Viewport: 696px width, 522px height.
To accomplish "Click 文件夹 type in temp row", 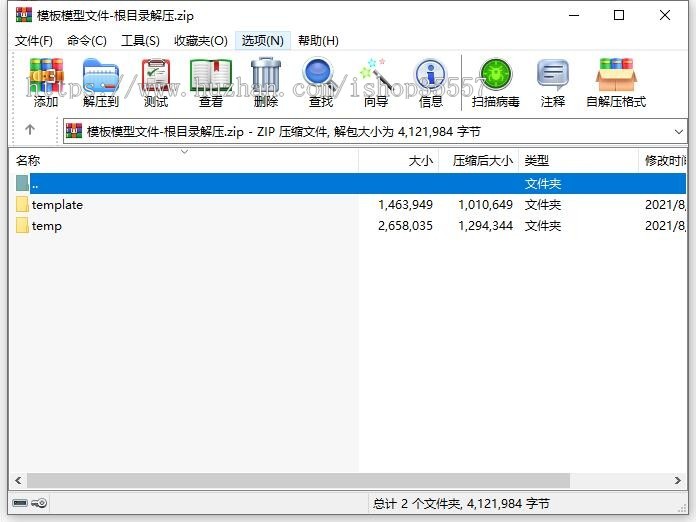I will pos(543,225).
